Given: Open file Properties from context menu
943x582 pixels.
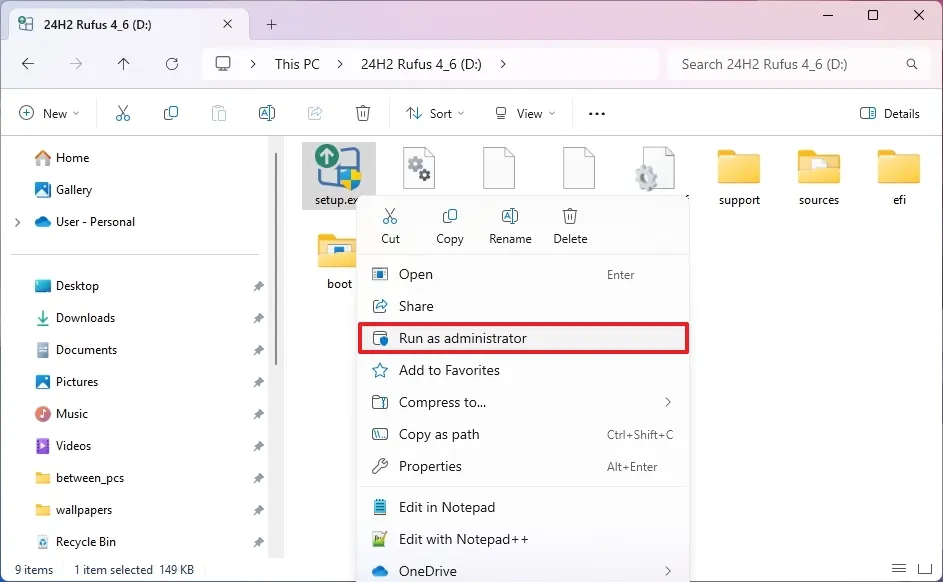Looking at the screenshot, I should [429, 466].
